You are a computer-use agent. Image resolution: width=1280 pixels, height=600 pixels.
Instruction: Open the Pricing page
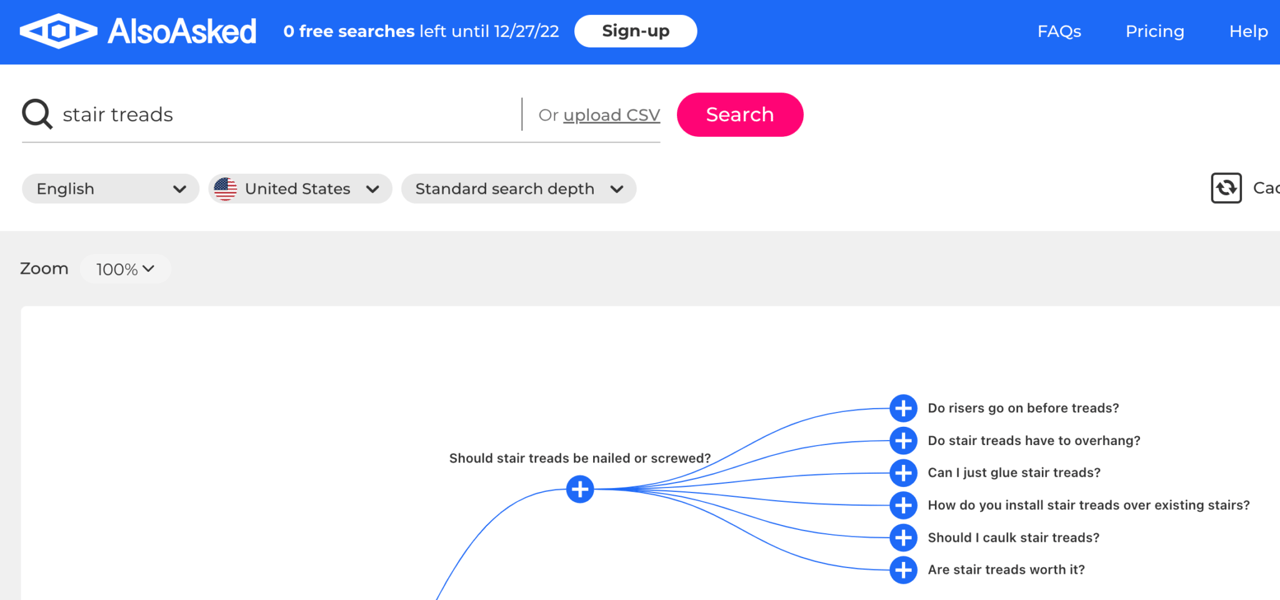(x=1154, y=31)
